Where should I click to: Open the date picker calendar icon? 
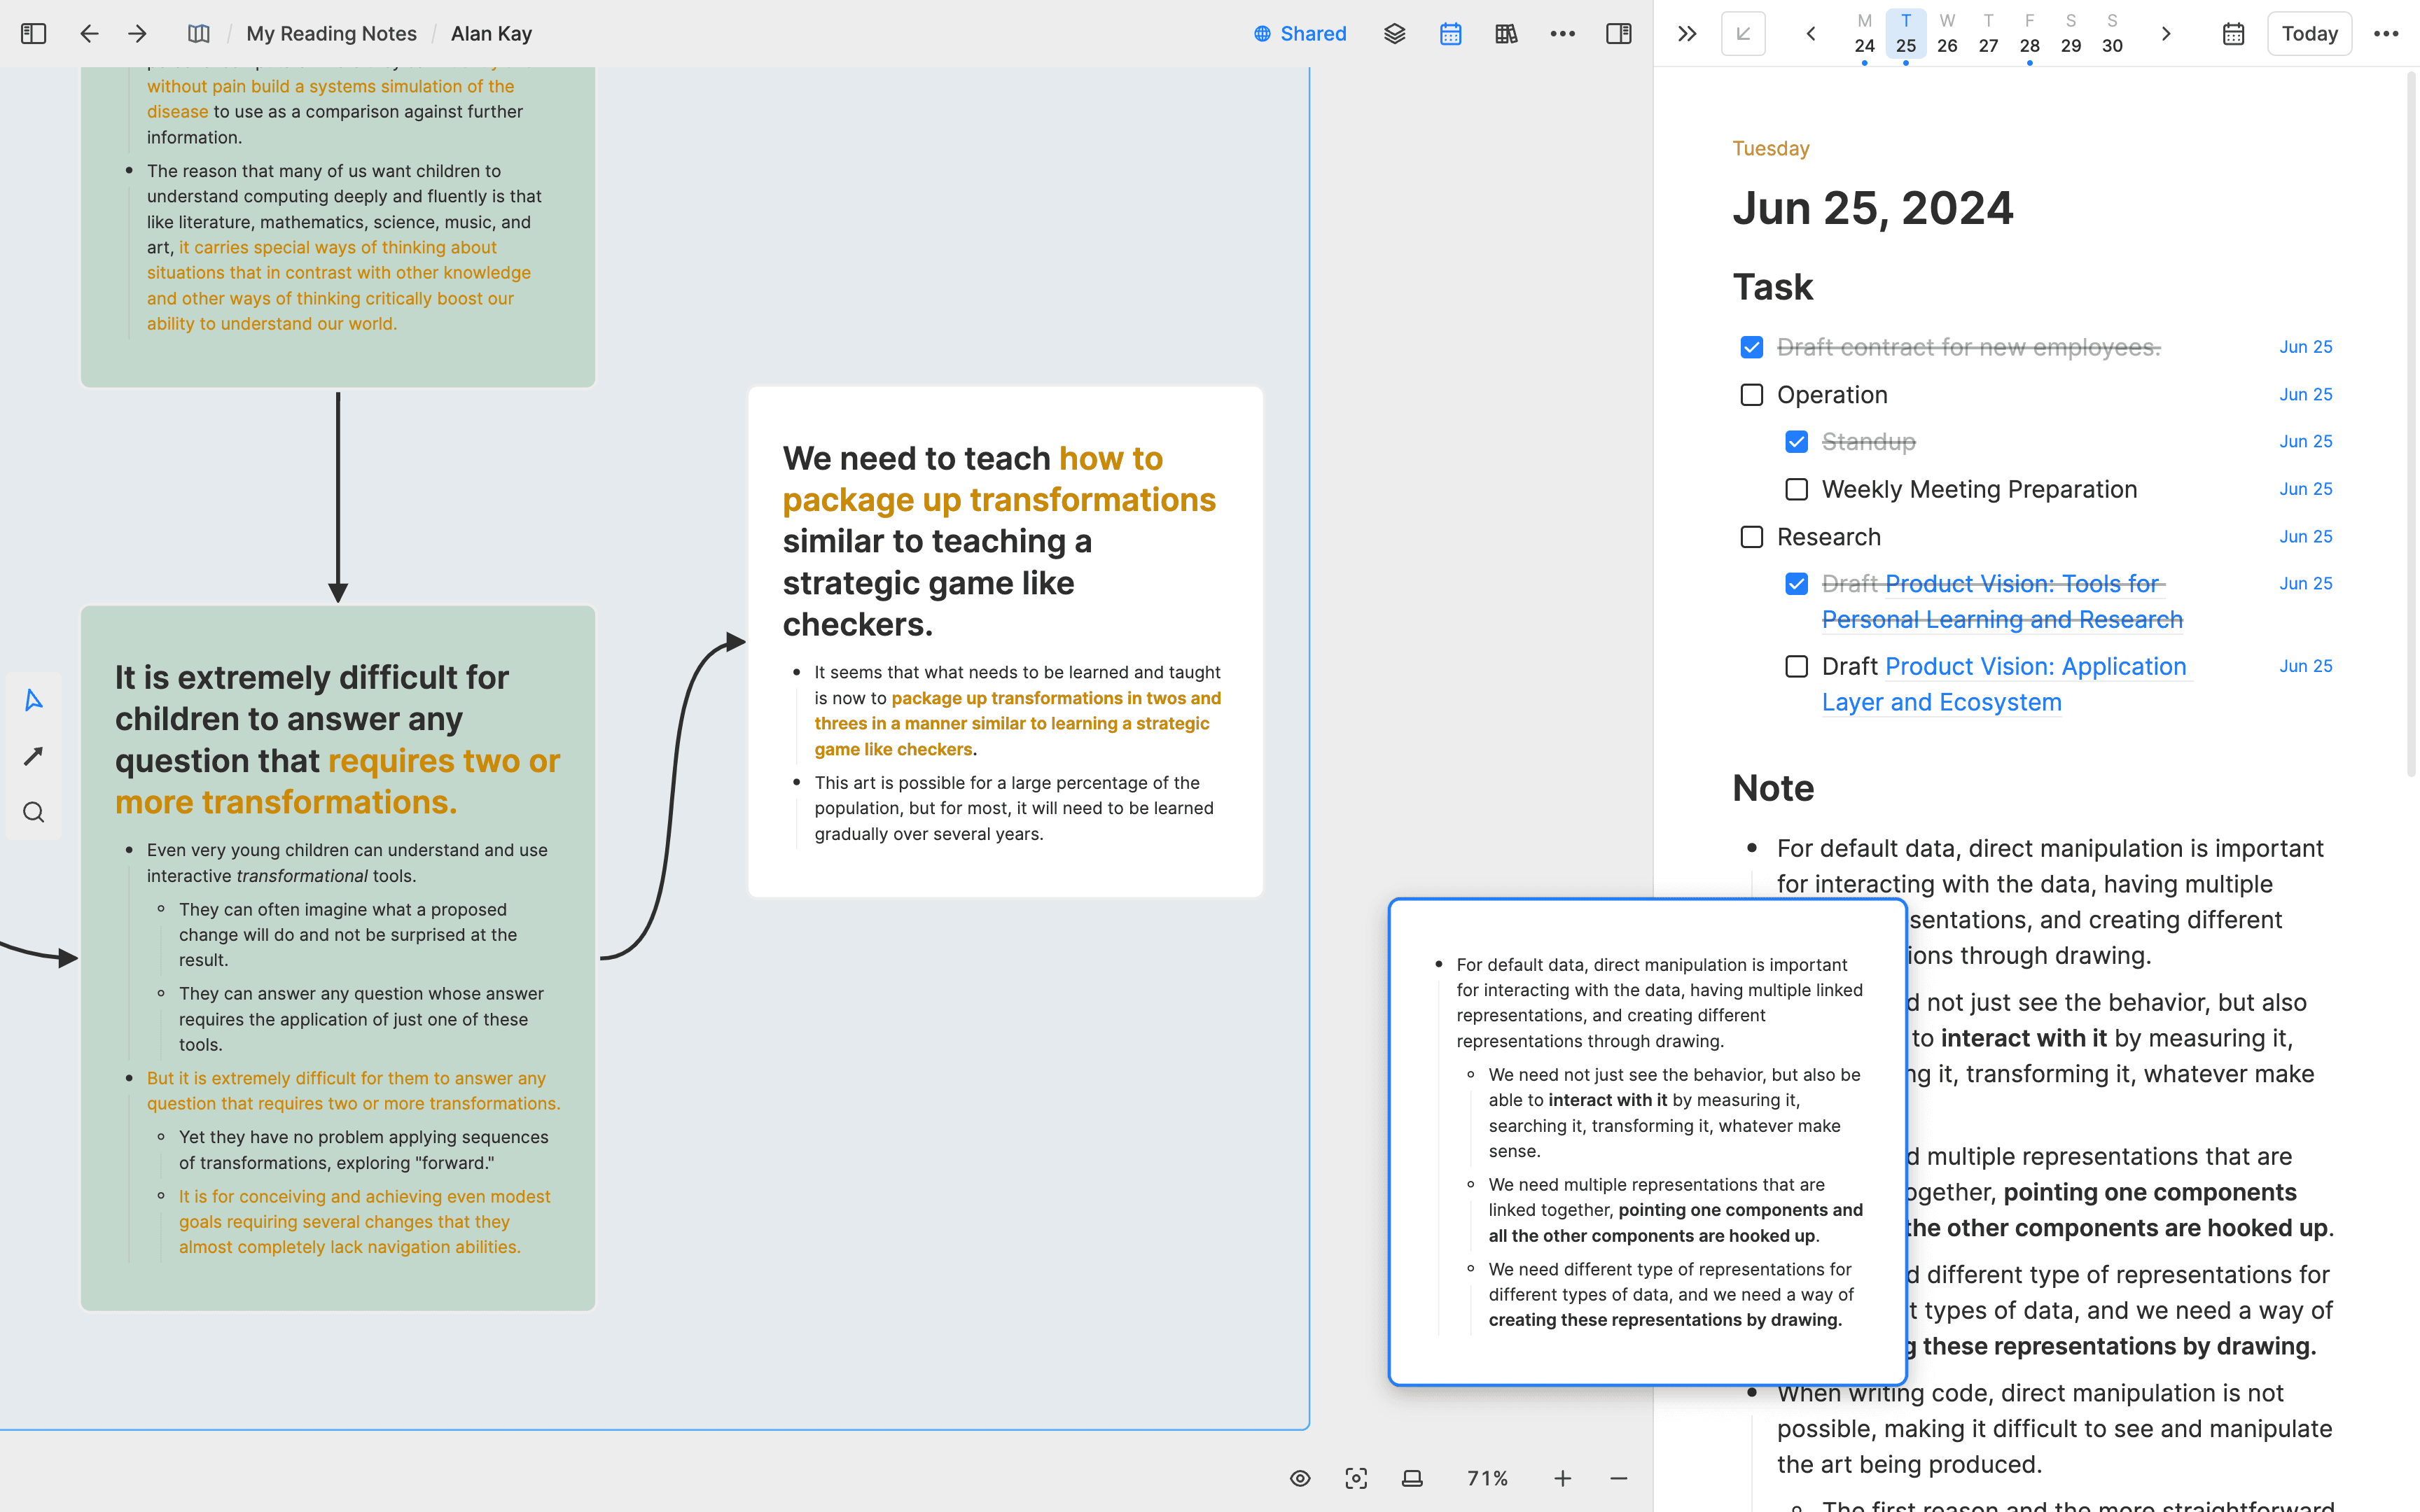[x=2234, y=33]
